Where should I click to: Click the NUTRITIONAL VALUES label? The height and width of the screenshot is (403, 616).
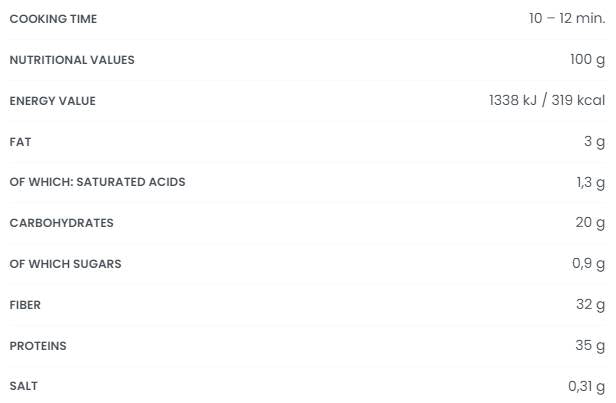coord(72,60)
